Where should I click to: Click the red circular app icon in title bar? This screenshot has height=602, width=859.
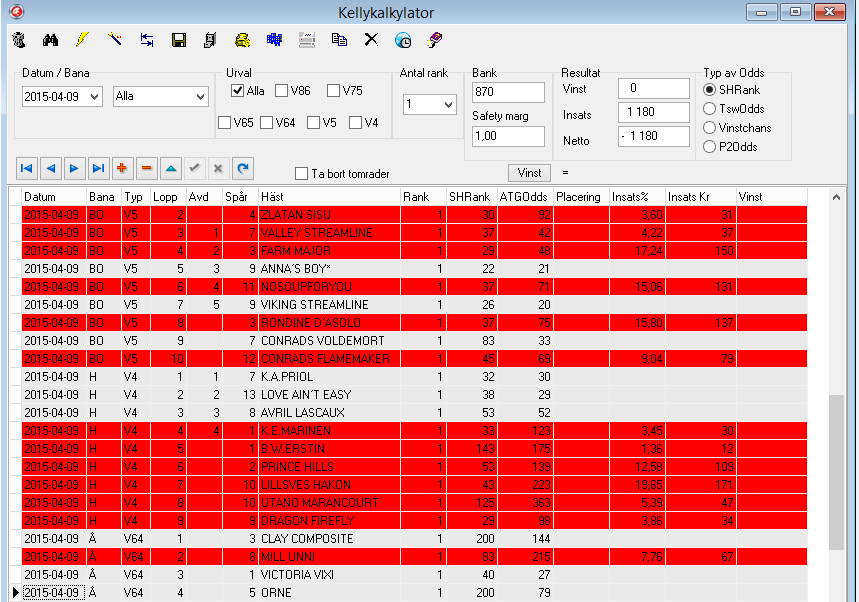[17, 12]
